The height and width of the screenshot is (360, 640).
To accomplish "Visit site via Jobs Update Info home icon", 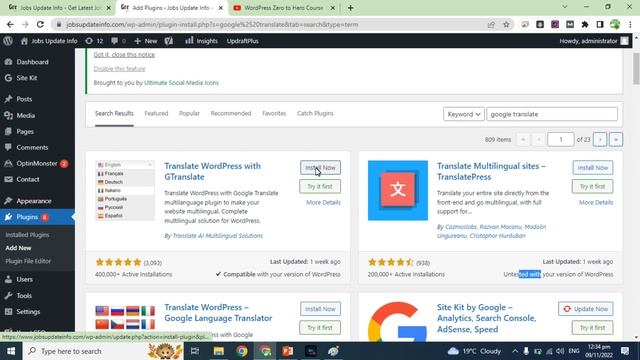I will pyautogui.click(x=49, y=41).
